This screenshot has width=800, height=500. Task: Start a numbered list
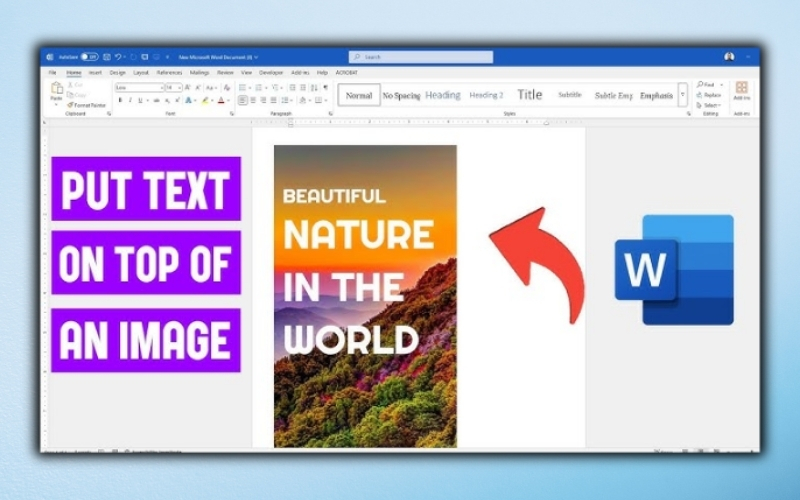click(259, 88)
